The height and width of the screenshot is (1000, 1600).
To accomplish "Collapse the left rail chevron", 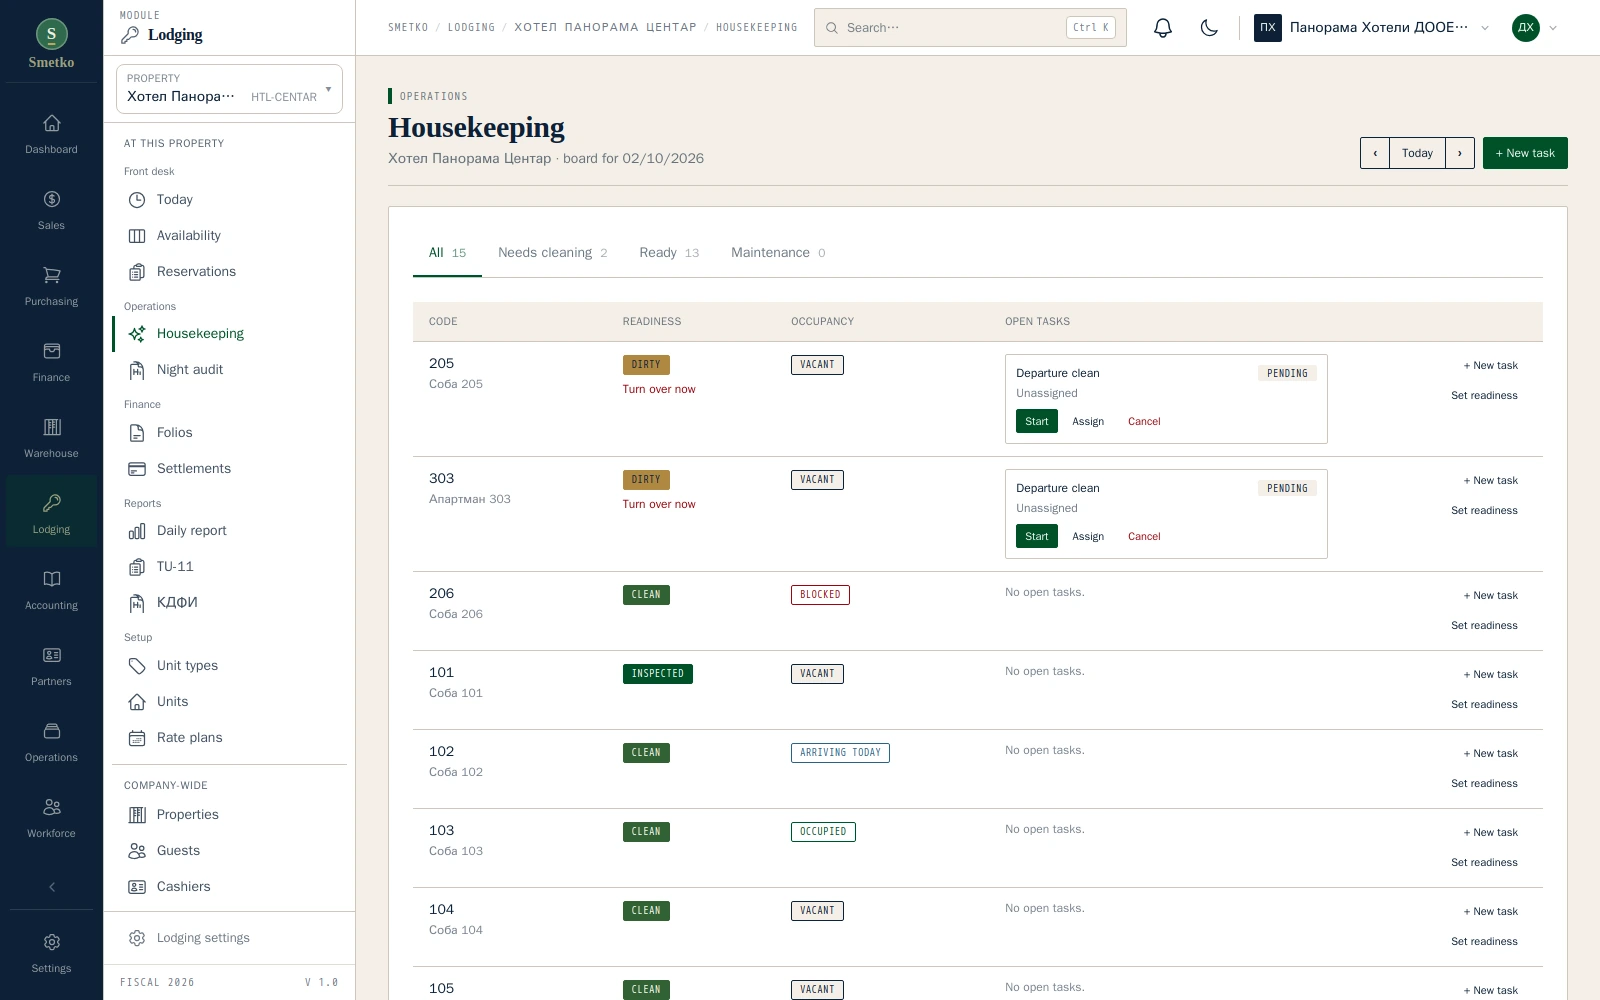I will coord(51,887).
